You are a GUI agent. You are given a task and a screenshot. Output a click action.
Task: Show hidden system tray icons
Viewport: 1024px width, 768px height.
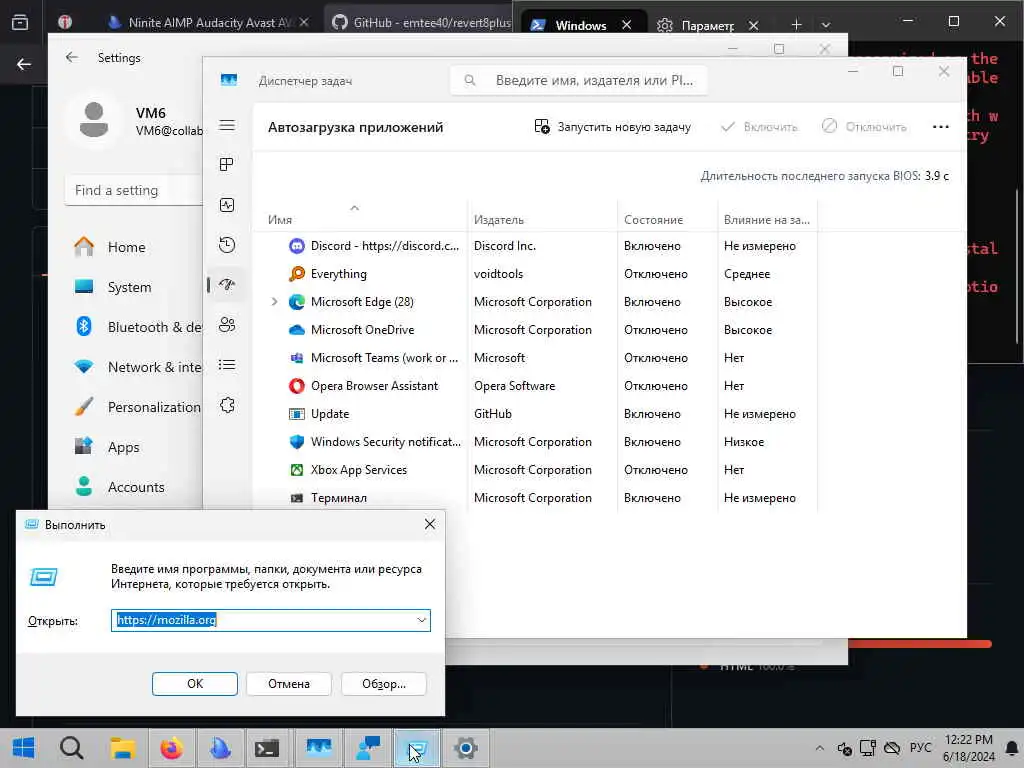tap(820, 748)
